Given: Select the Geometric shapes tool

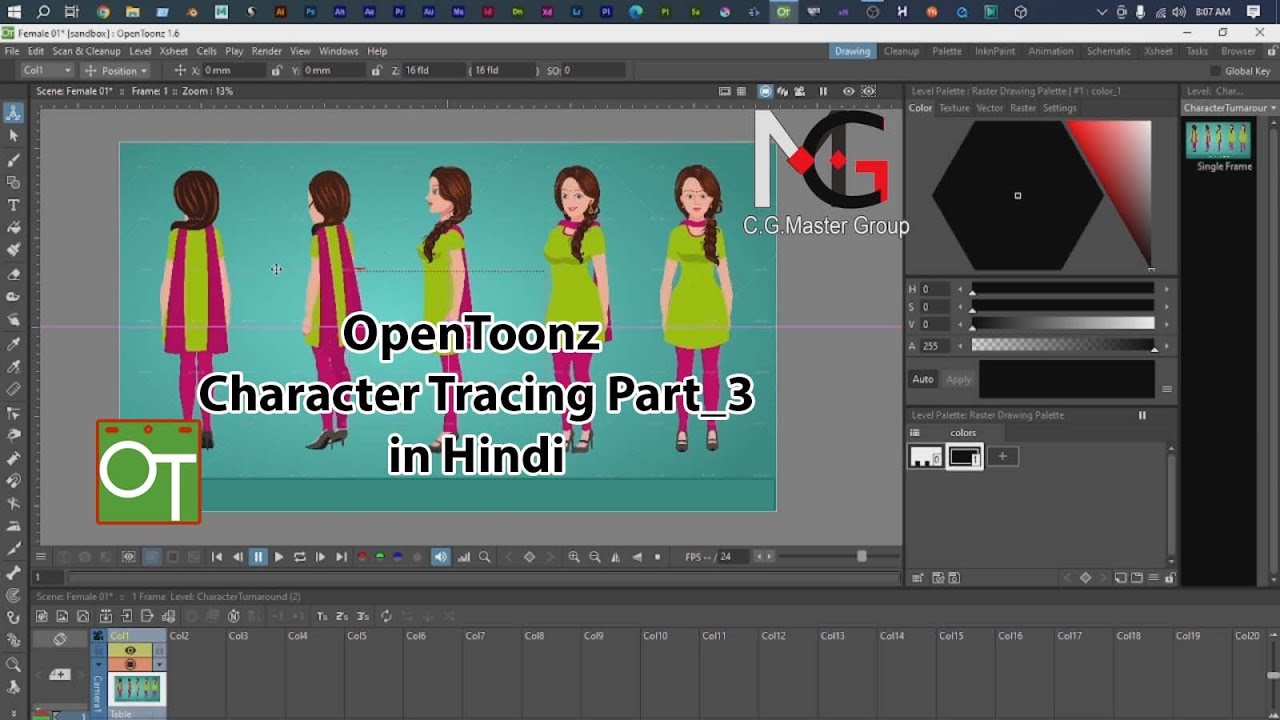Looking at the screenshot, I should tap(14, 182).
